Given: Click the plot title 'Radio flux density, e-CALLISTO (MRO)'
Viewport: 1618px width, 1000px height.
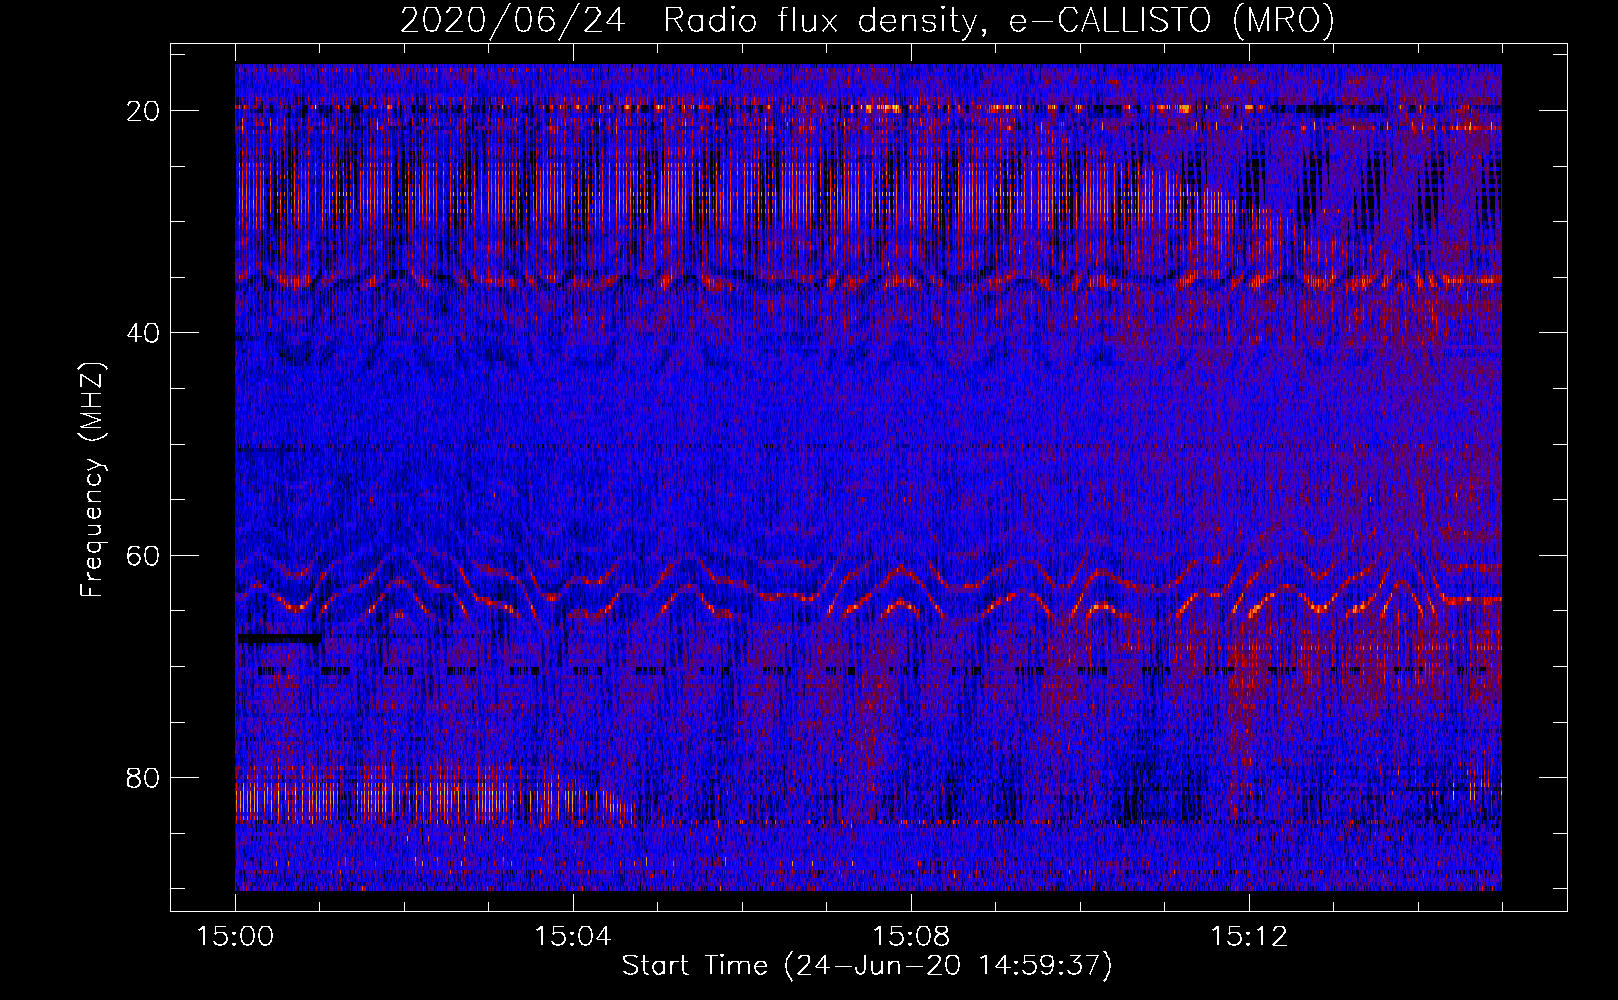Looking at the screenshot, I should click(999, 21).
